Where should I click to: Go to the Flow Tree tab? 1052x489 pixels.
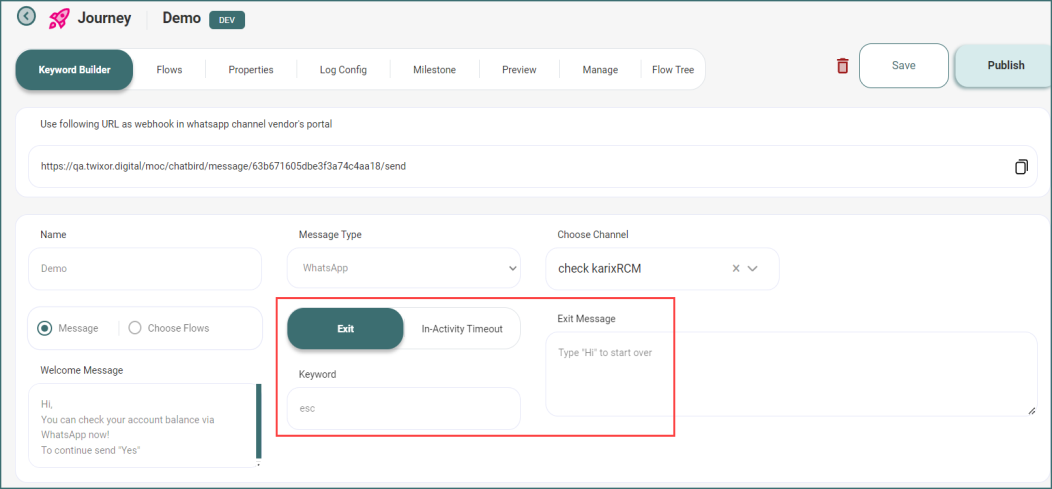point(672,70)
